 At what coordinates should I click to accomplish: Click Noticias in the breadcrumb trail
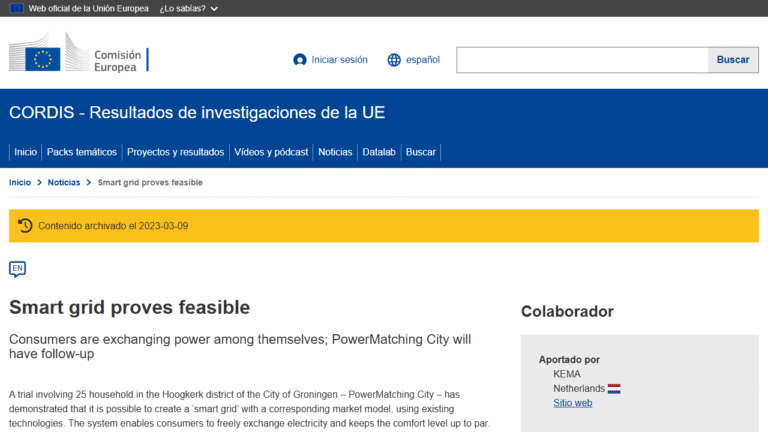point(64,183)
